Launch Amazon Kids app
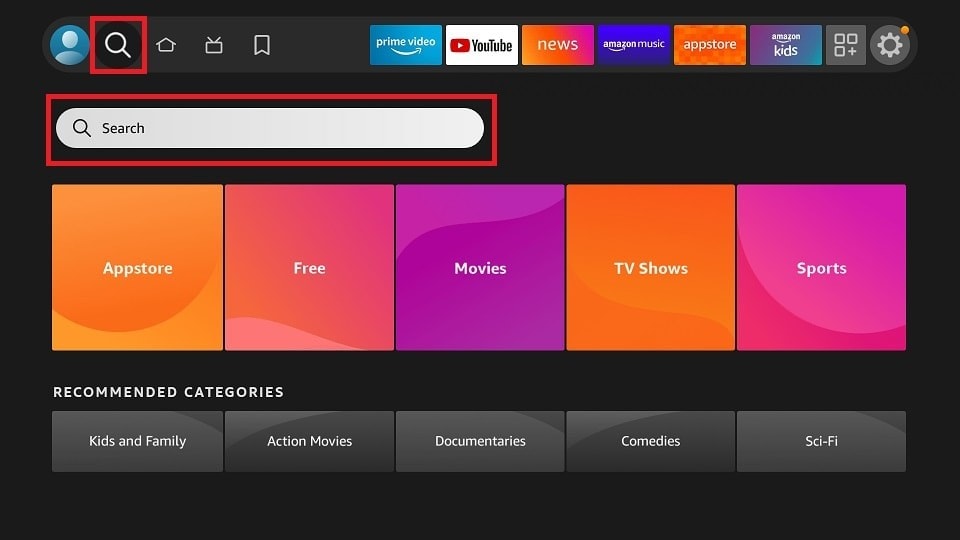Screen dimensions: 960x540 [x=786, y=45]
